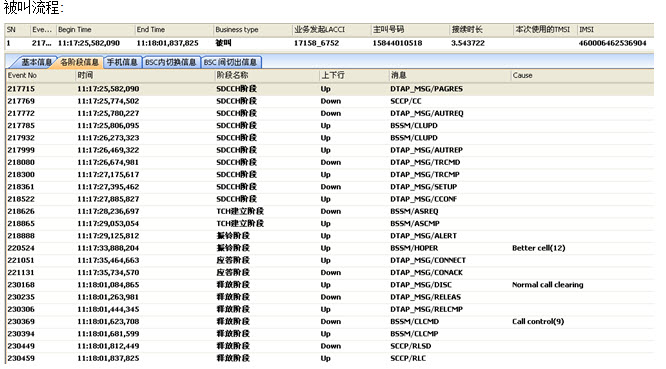Screen dimensions: 666x369
Task: Sort by the Event No column header
Action: click(x=40, y=75)
